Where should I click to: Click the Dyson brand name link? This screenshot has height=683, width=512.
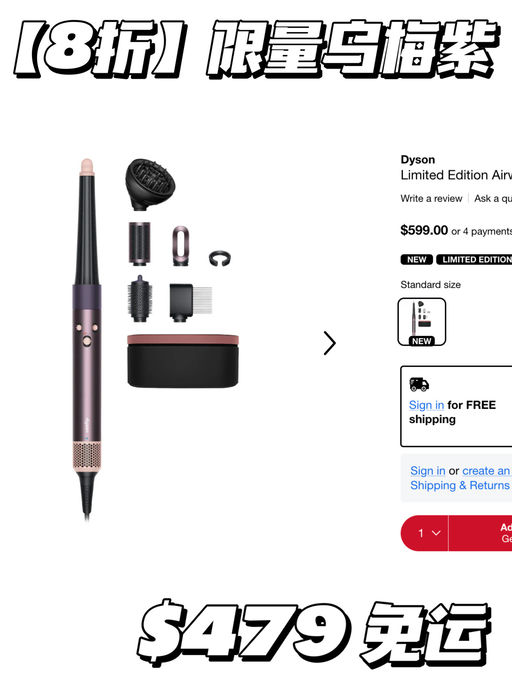(x=418, y=160)
